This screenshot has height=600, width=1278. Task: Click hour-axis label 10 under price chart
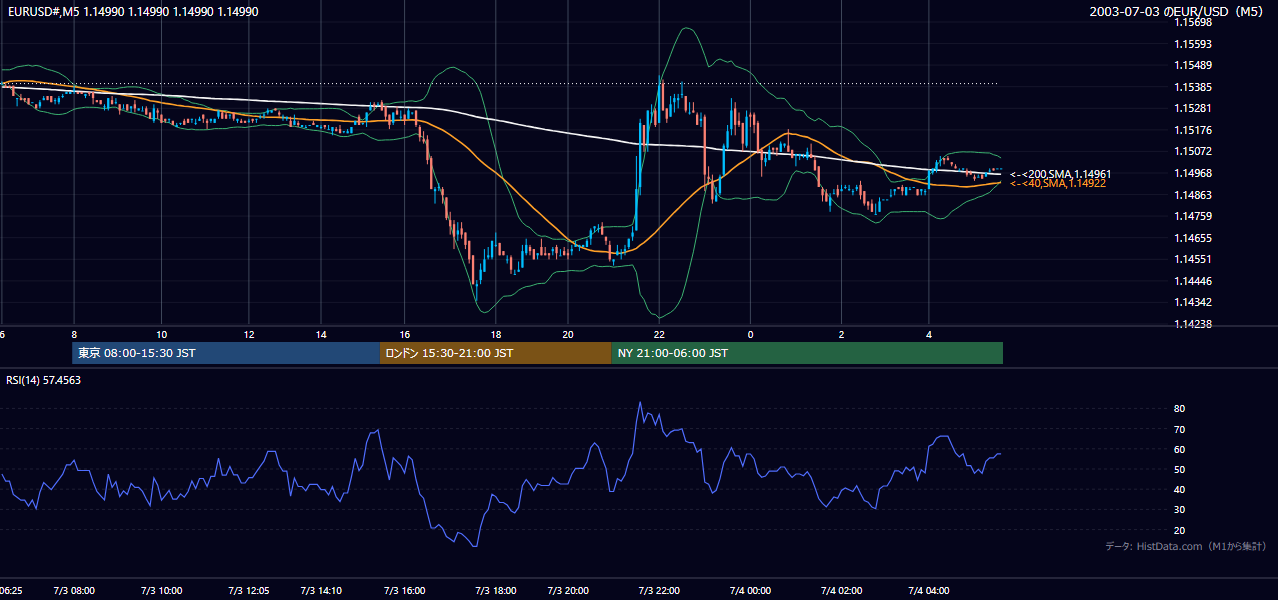tap(161, 334)
